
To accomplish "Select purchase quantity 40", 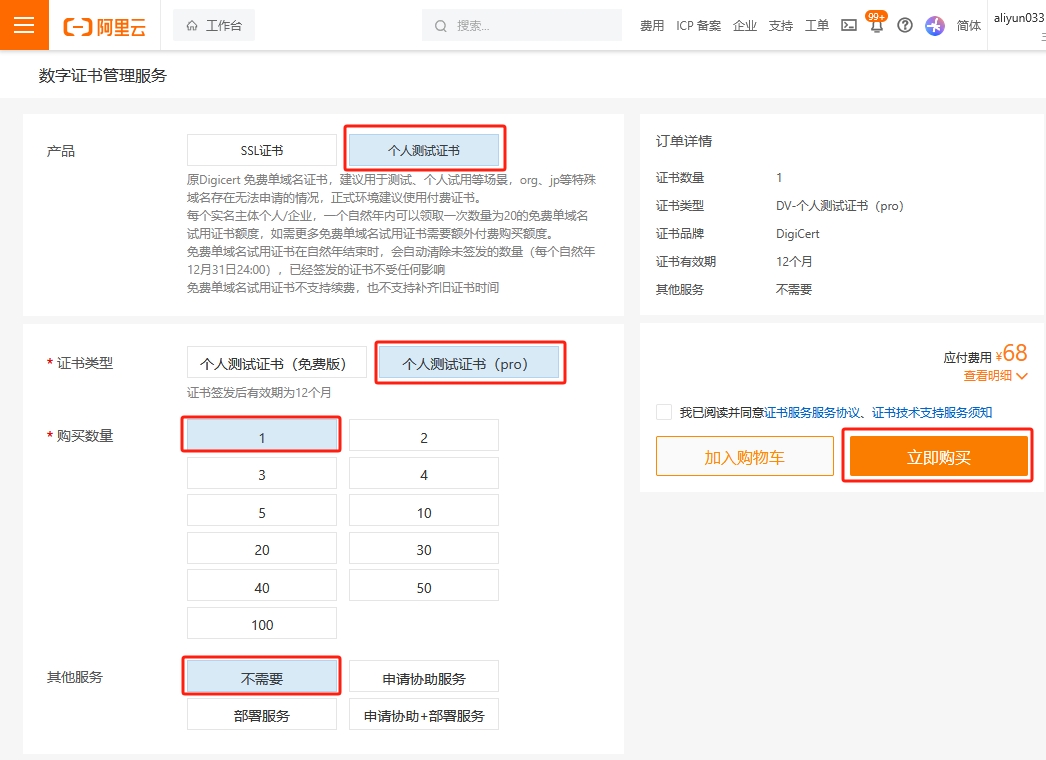I will (x=262, y=587).
